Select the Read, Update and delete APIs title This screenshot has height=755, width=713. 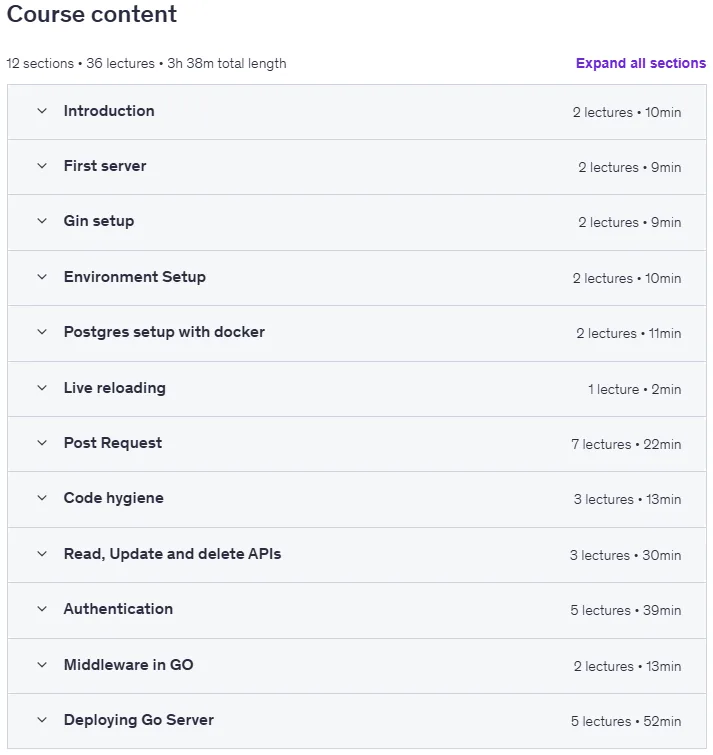click(172, 554)
